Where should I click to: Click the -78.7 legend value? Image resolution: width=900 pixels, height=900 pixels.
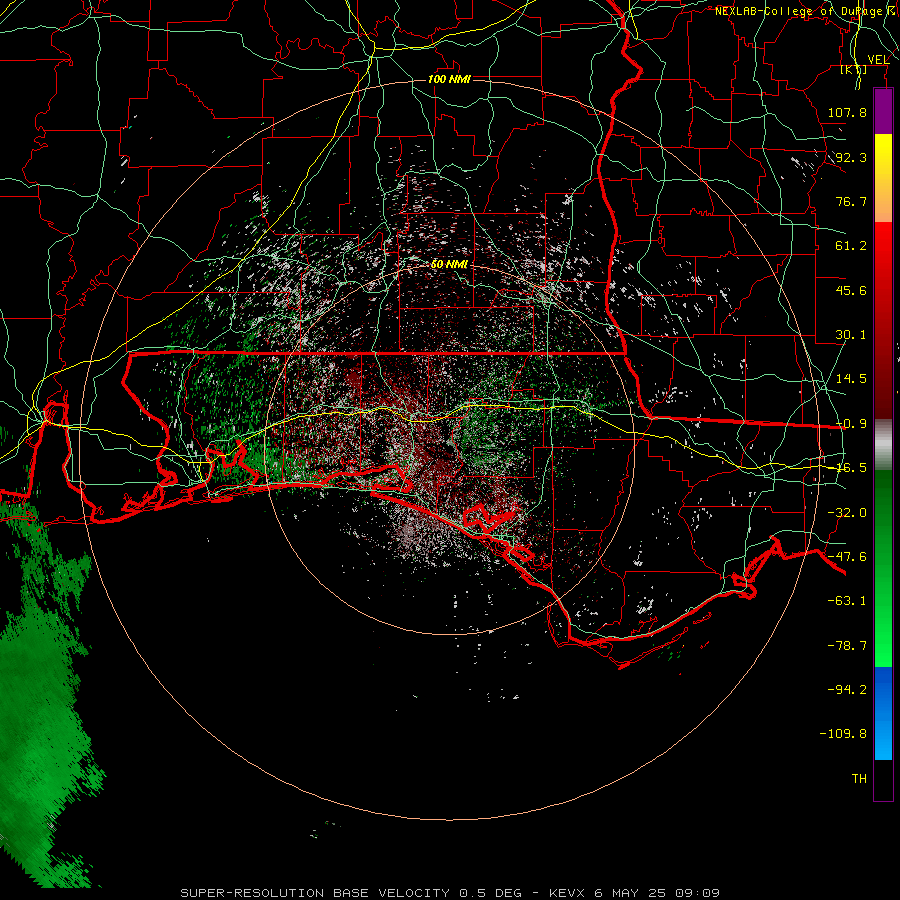pos(847,646)
